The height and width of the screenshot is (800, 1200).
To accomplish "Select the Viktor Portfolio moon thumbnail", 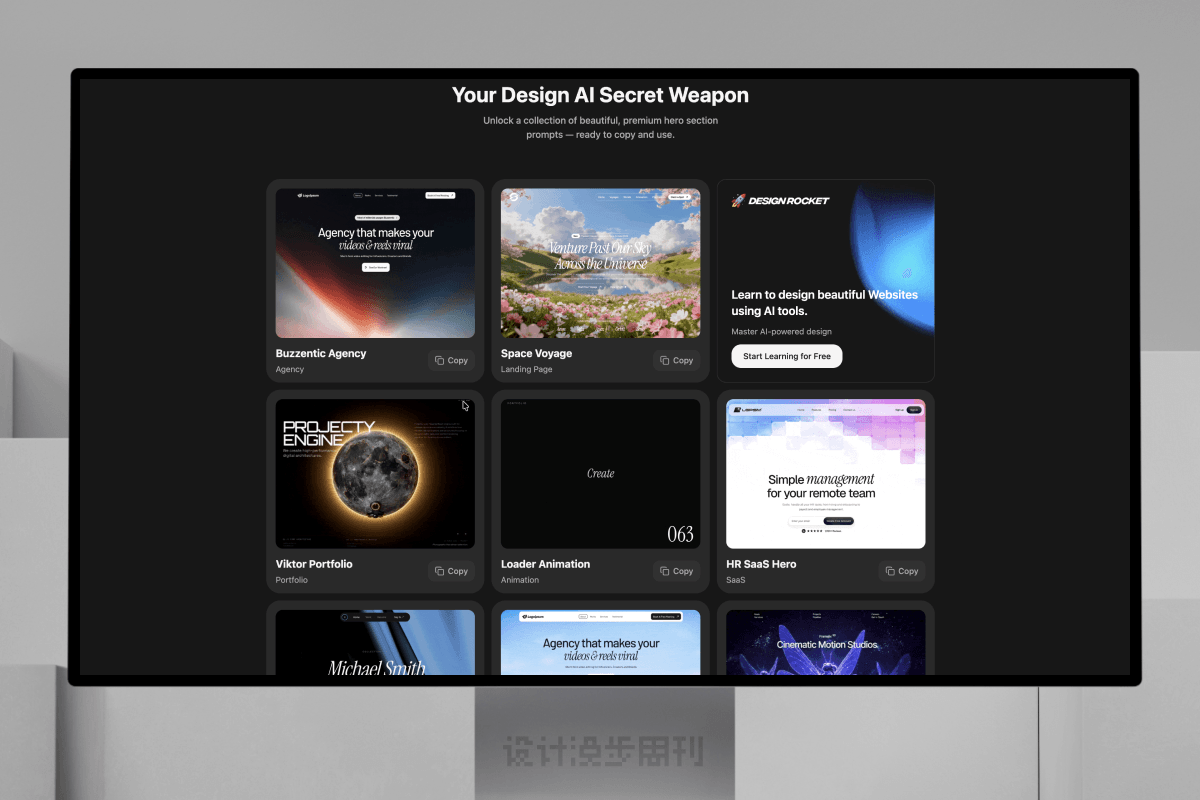I will coord(375,474).
